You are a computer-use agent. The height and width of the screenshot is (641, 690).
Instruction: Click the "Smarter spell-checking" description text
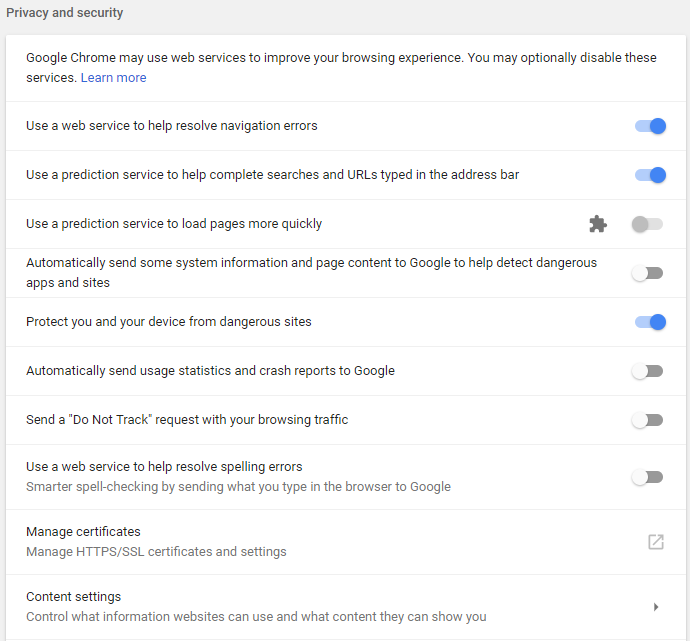[238, 487]
